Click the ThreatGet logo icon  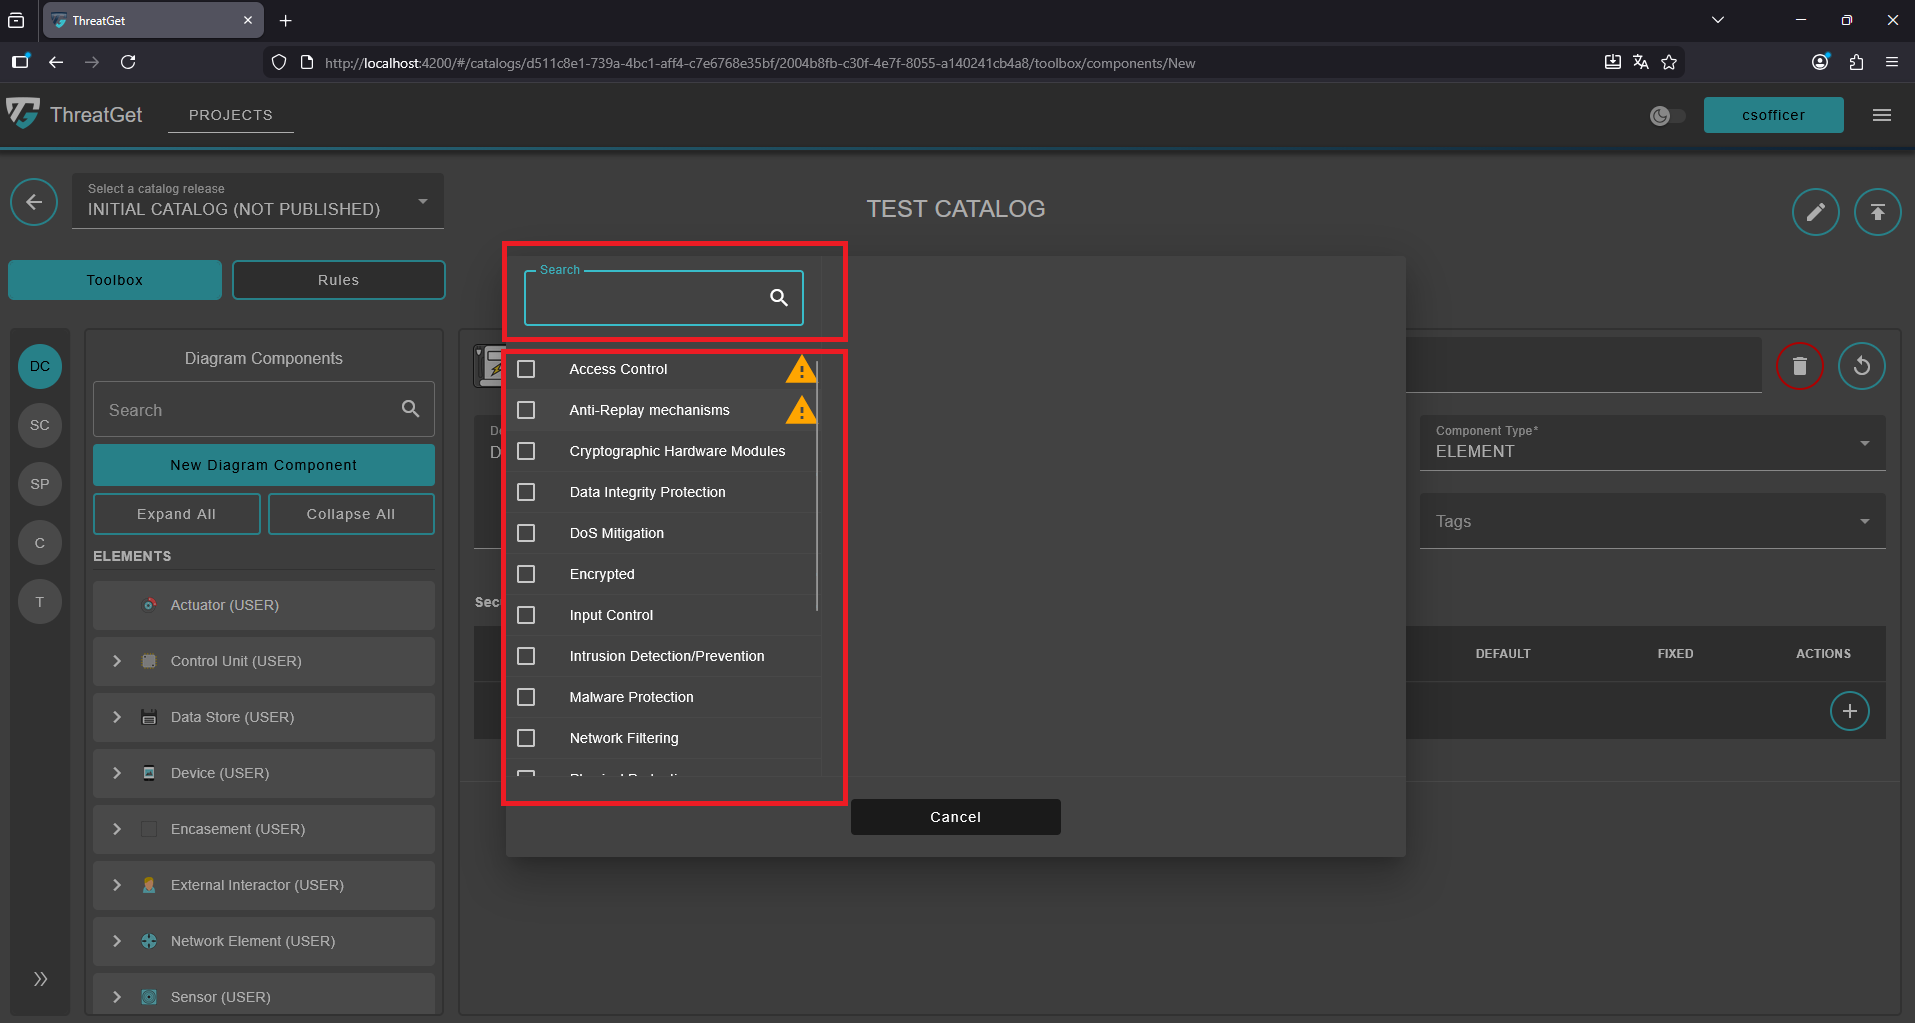point(24,114)
